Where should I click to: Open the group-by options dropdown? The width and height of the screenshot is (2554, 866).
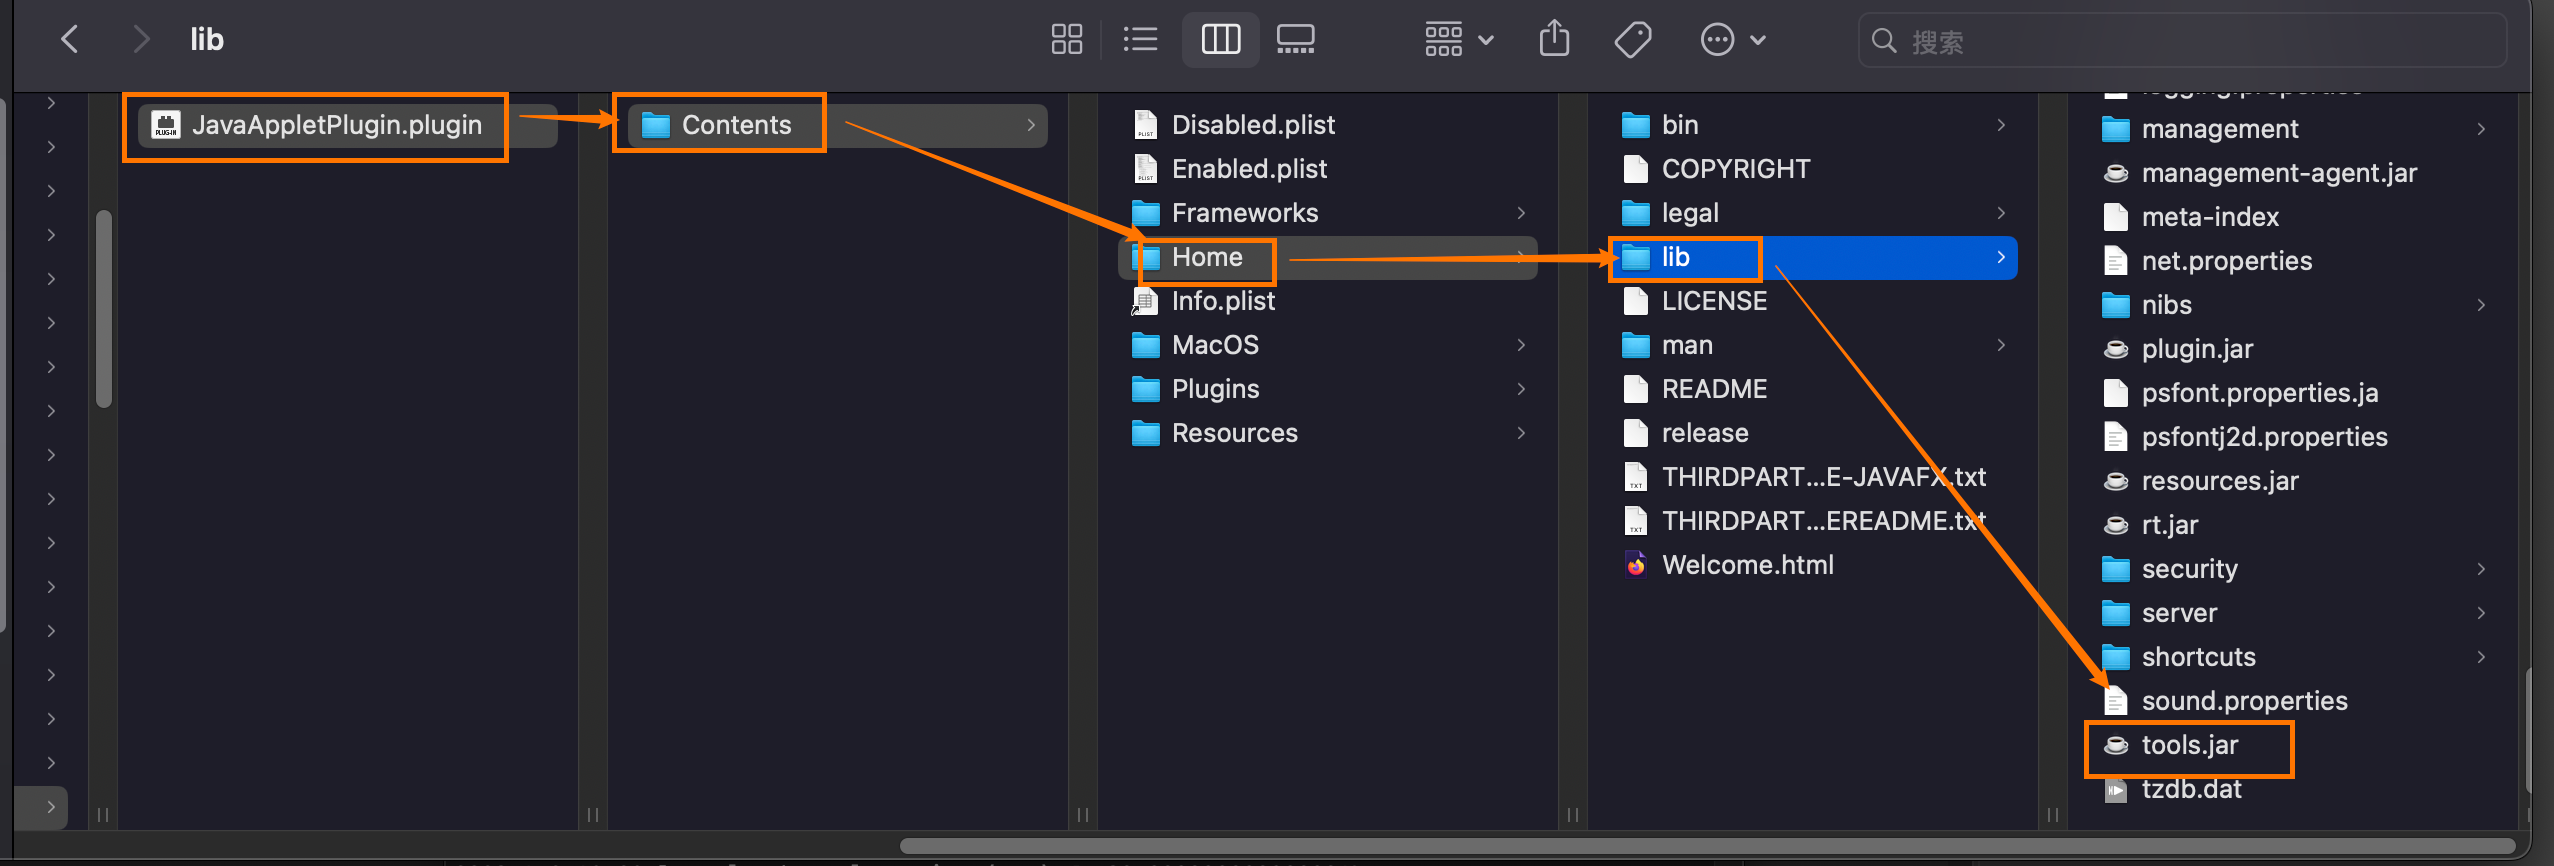point(1459,40)
